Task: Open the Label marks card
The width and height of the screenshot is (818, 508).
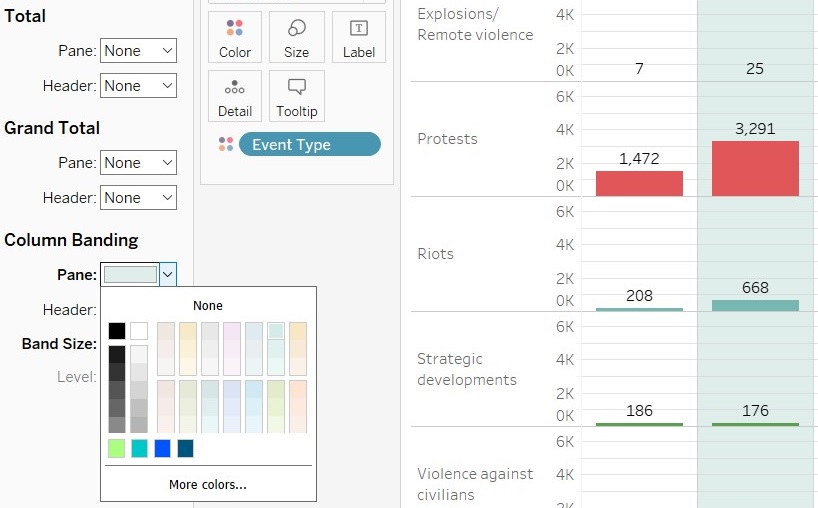Action: click(358, 38)
